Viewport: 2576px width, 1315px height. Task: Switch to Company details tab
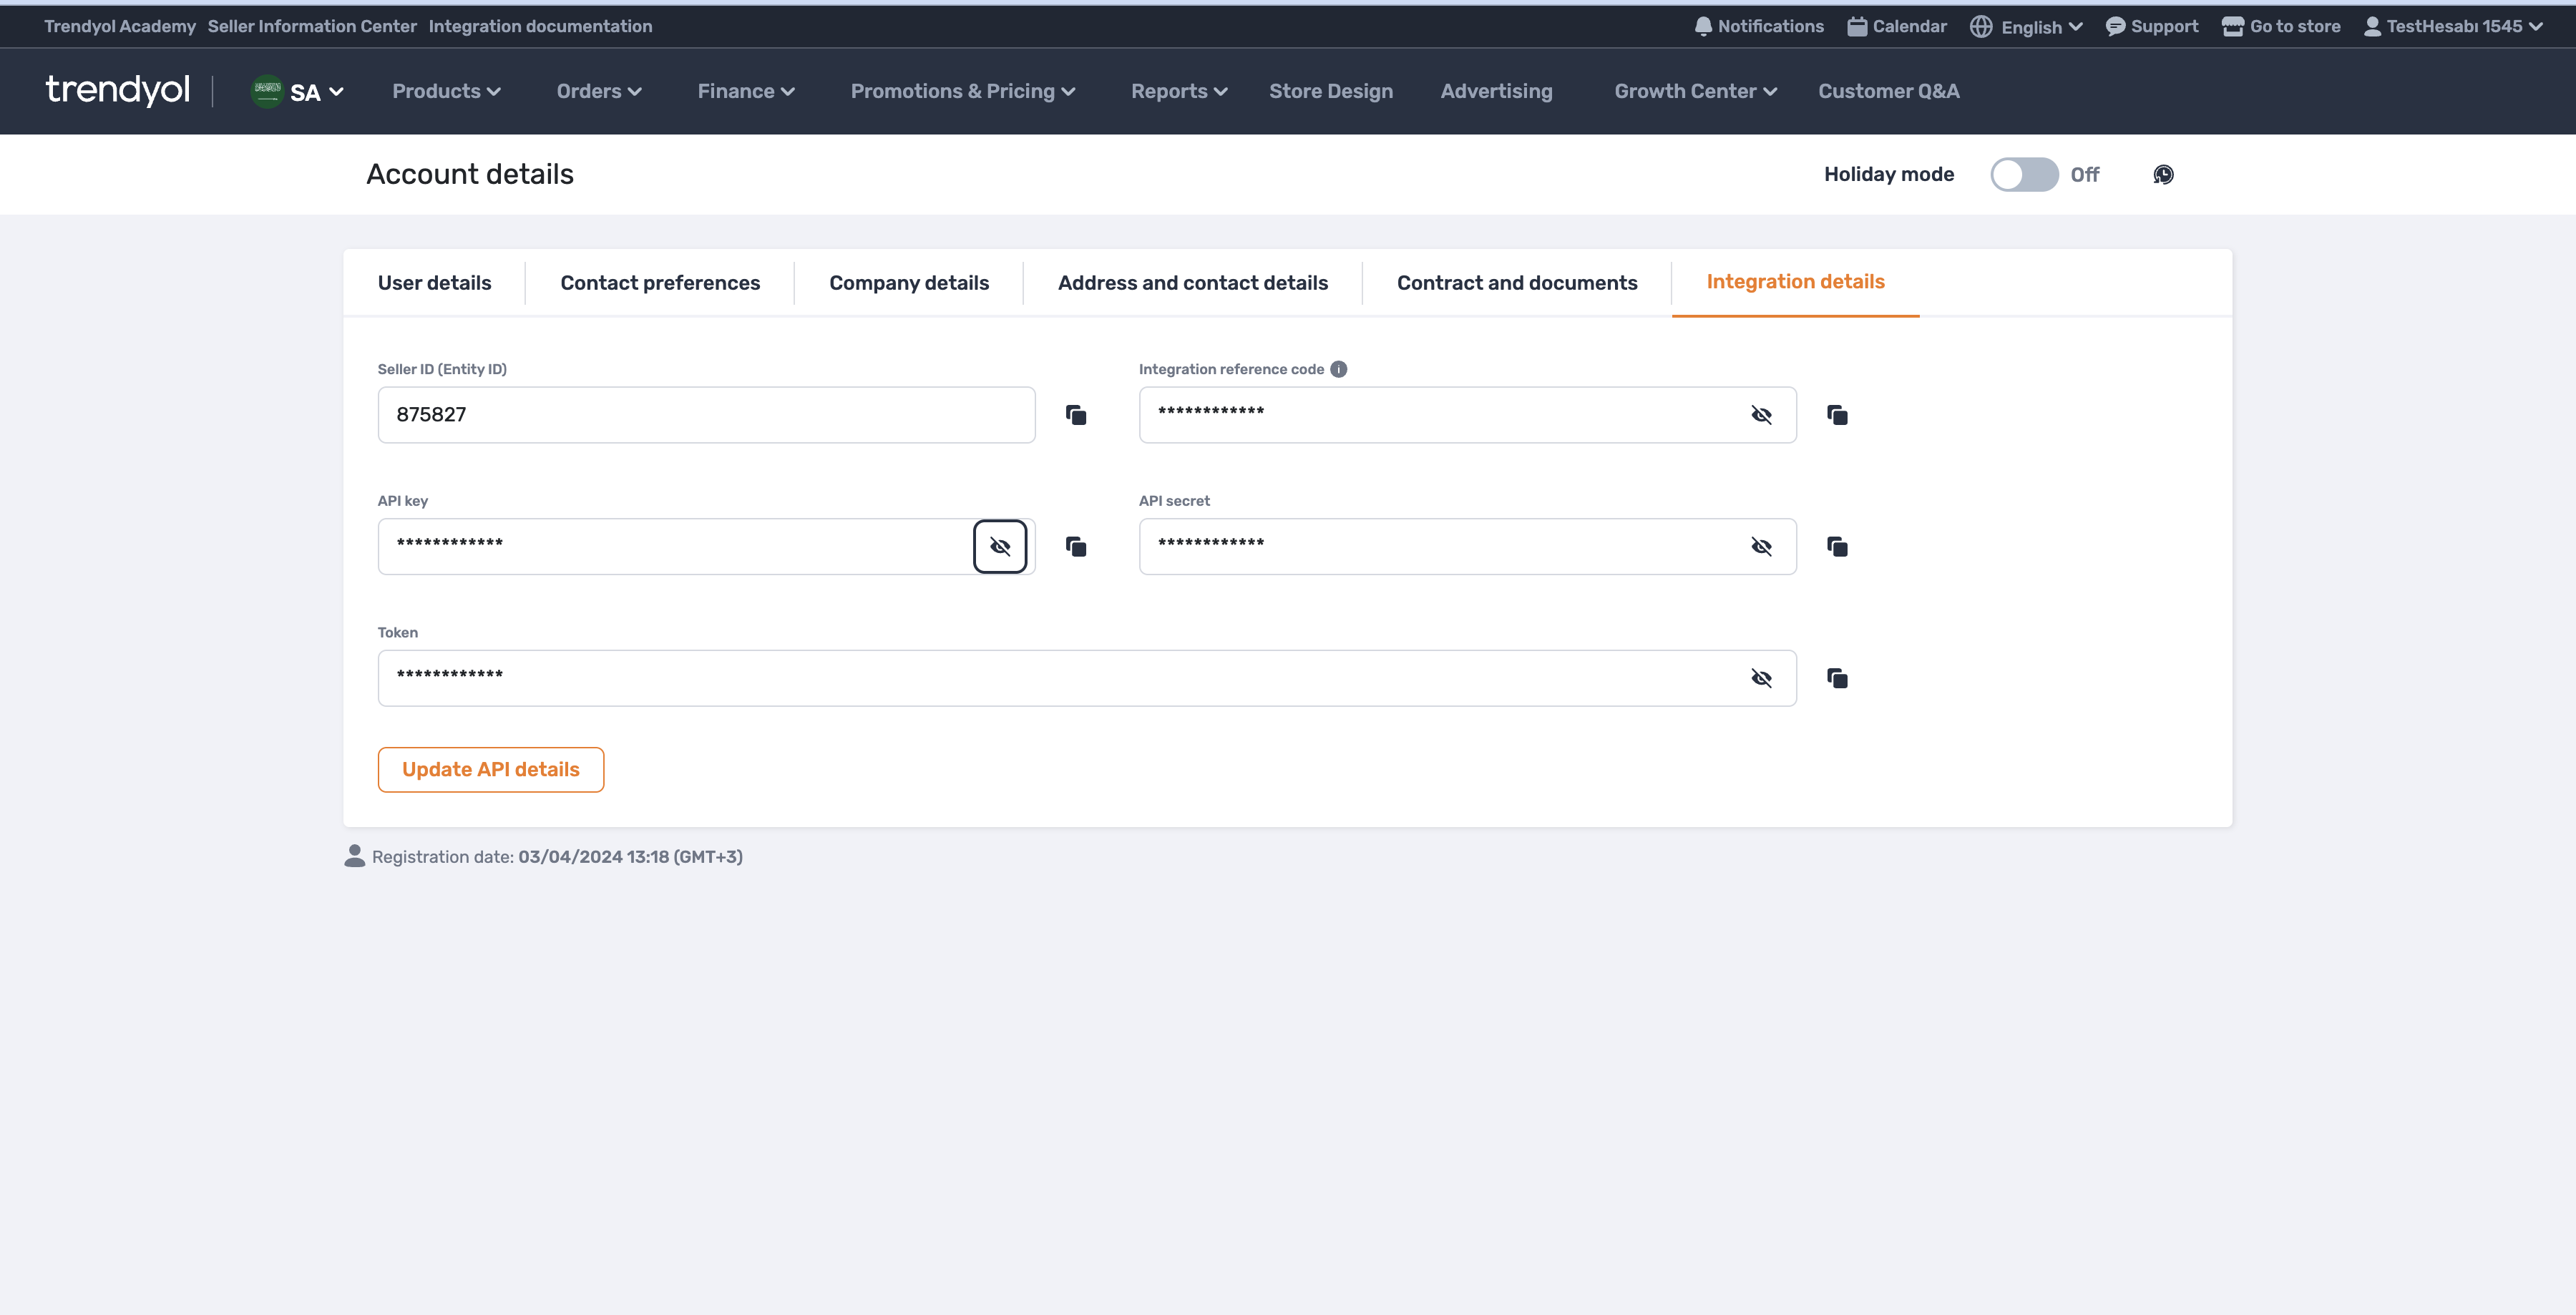click(909, 283)
